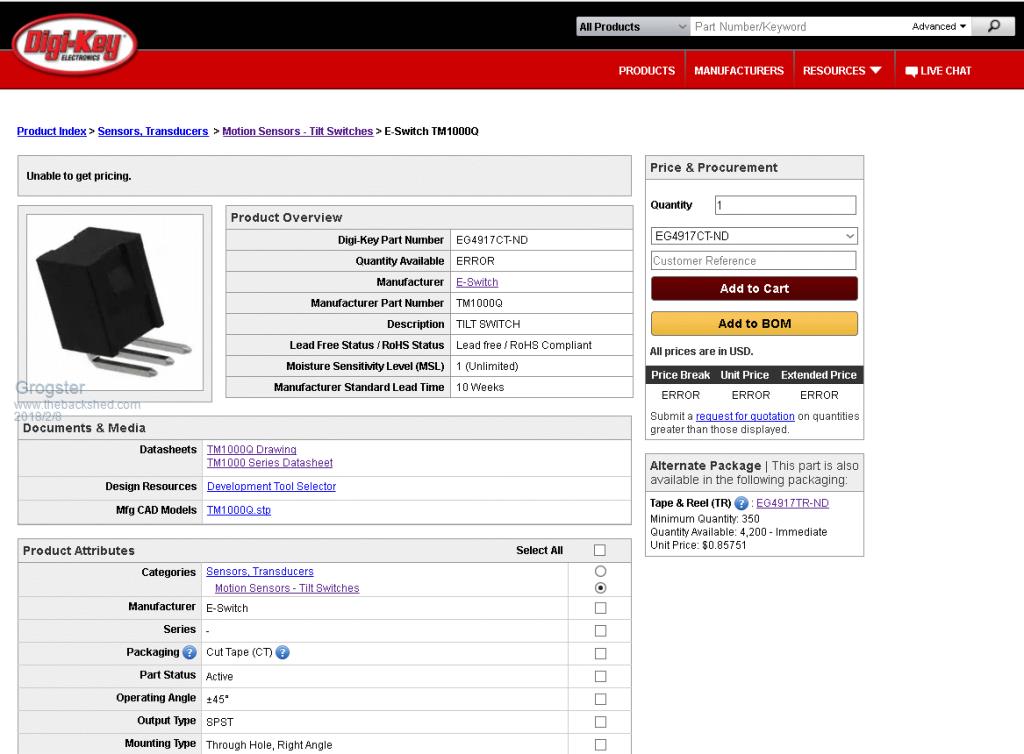Image resolution: width=1024 pixels, height=754 pixels.
Task: Click the Quantity input field
Action: 785,205
